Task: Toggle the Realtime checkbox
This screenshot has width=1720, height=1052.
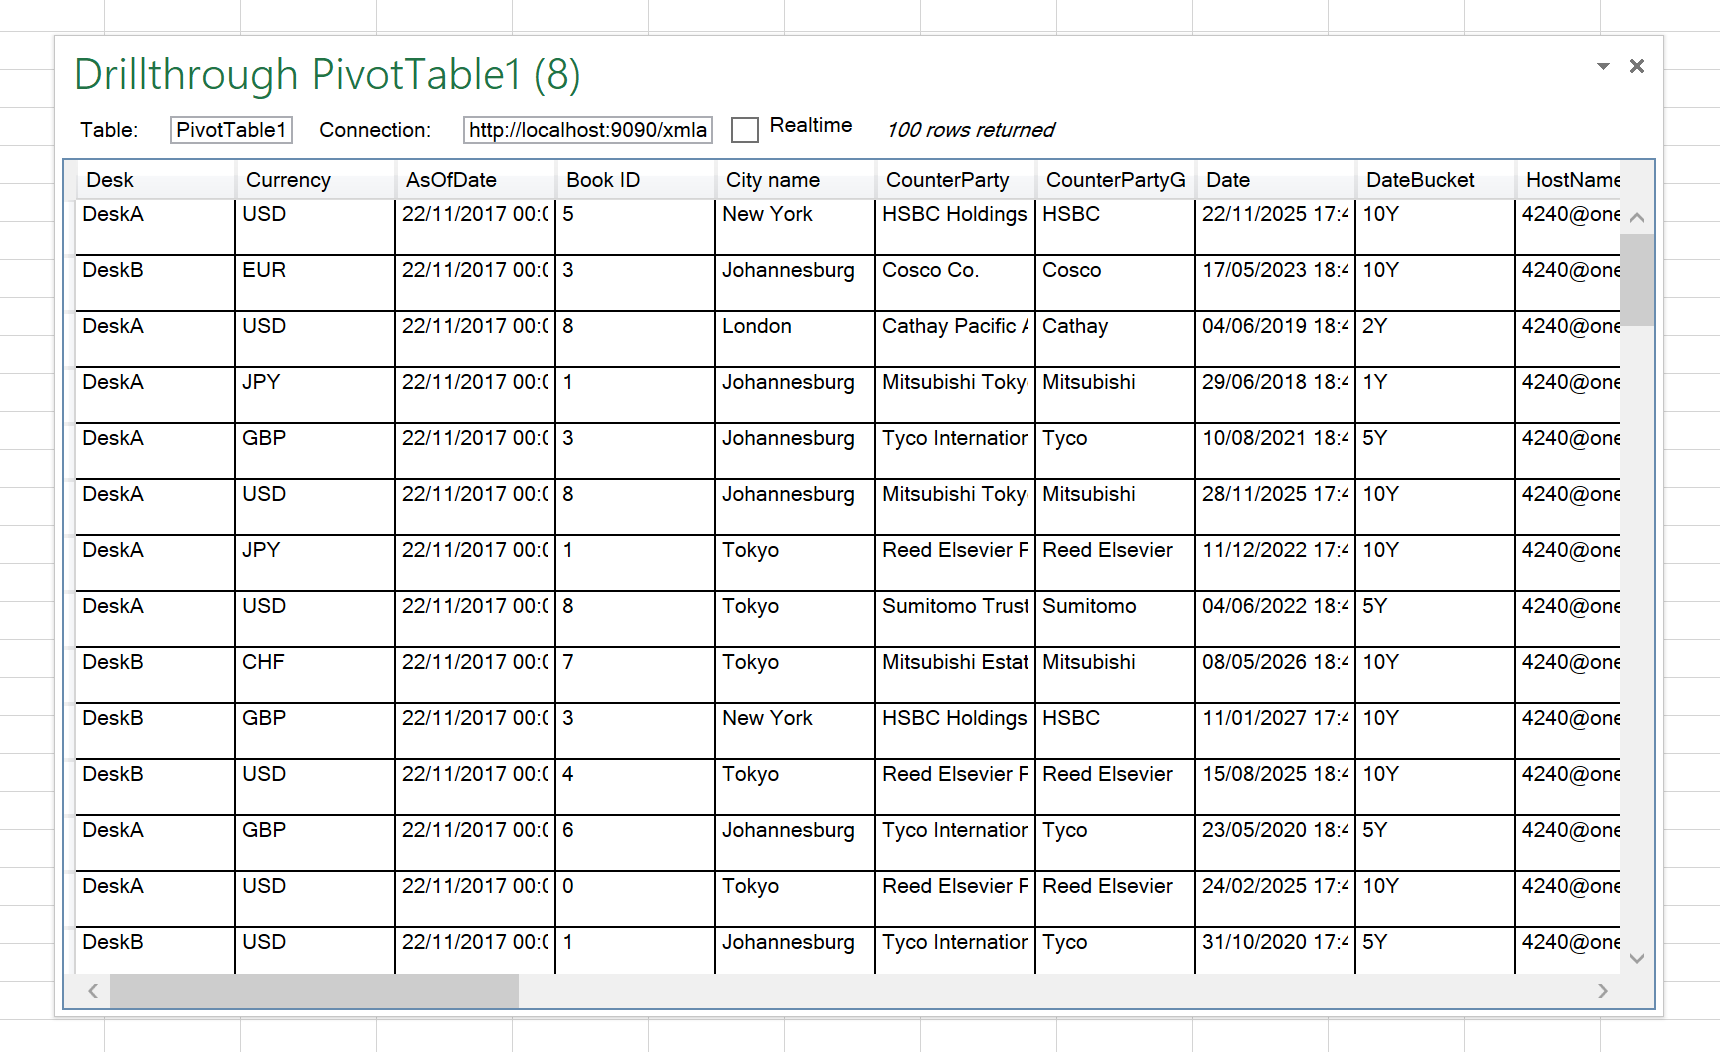Action: click(745, 130)
